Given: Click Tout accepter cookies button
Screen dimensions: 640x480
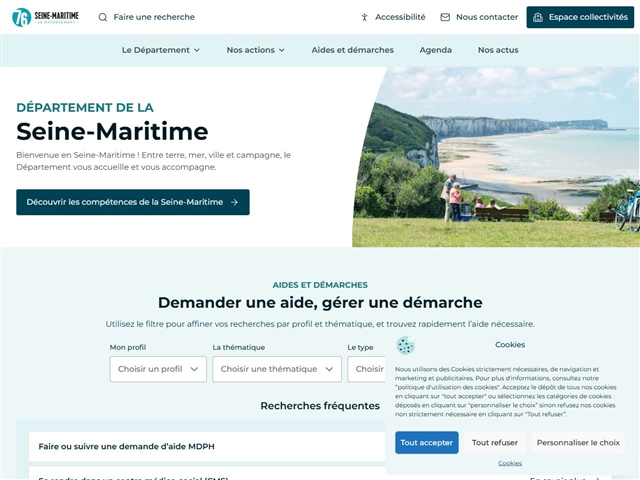Looking at the screenshot, I should tap(427, 442).
